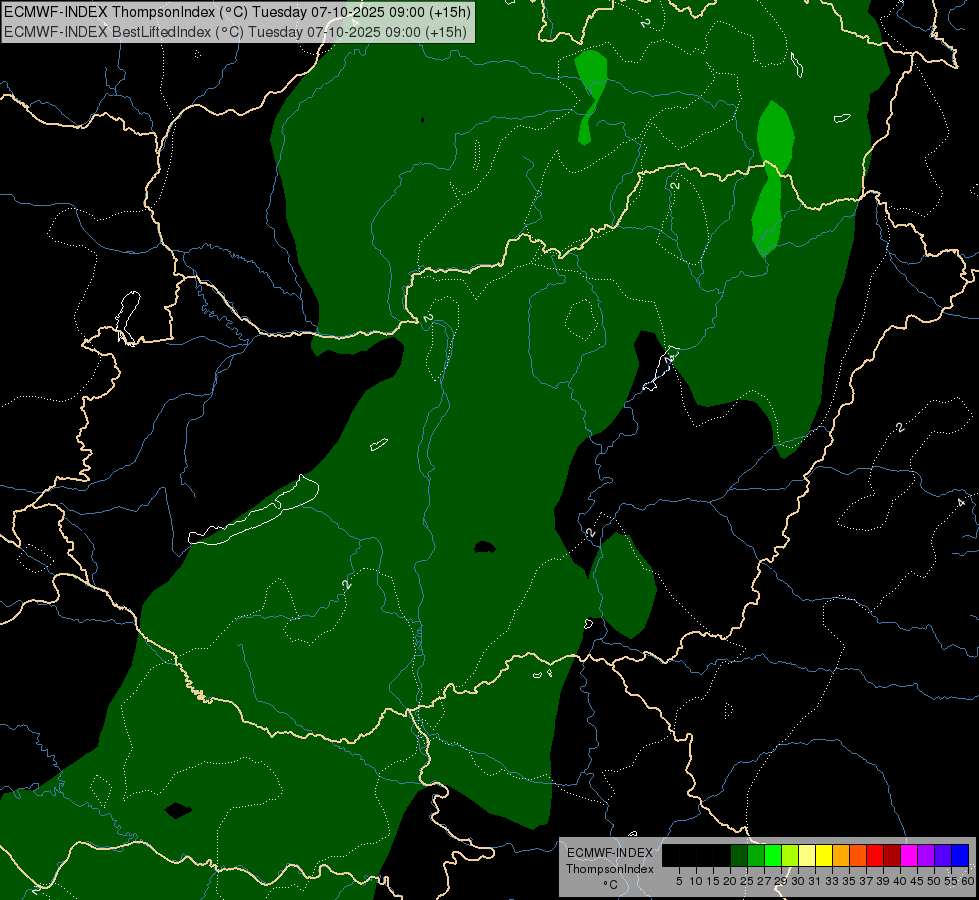Image resolution: width=979 pixels, height=900 pixels.
Task: Click the 'ECMWF-INDEX' label in the legend
Action: (609, 853)
